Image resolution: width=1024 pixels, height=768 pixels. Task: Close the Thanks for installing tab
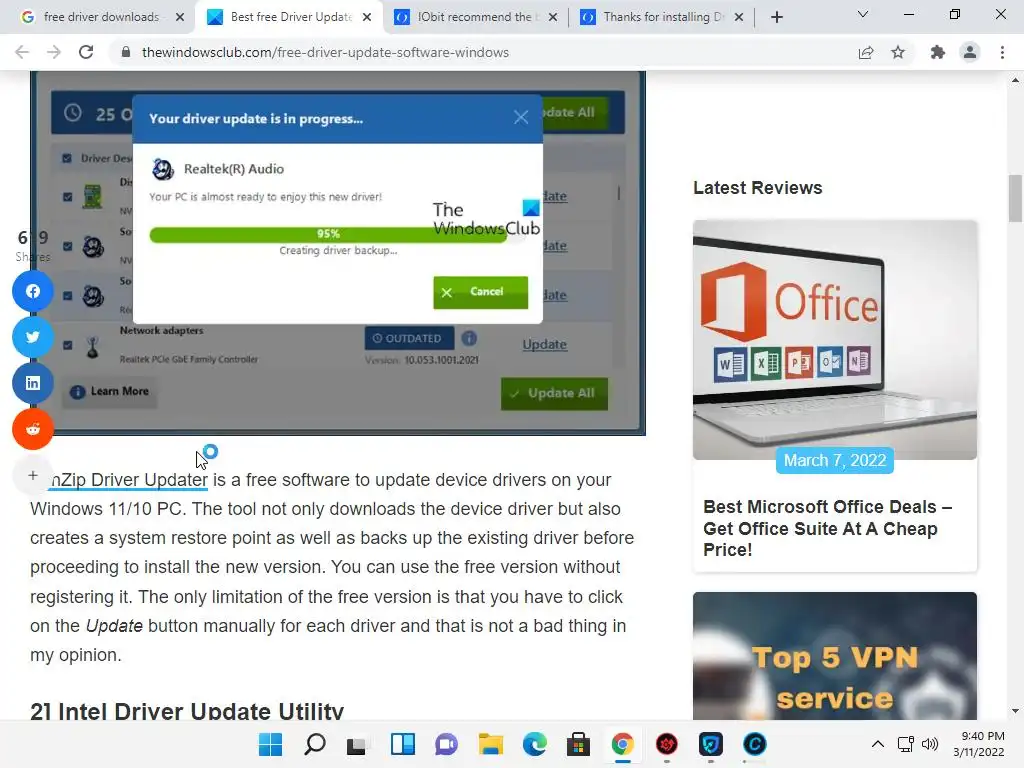739,17
